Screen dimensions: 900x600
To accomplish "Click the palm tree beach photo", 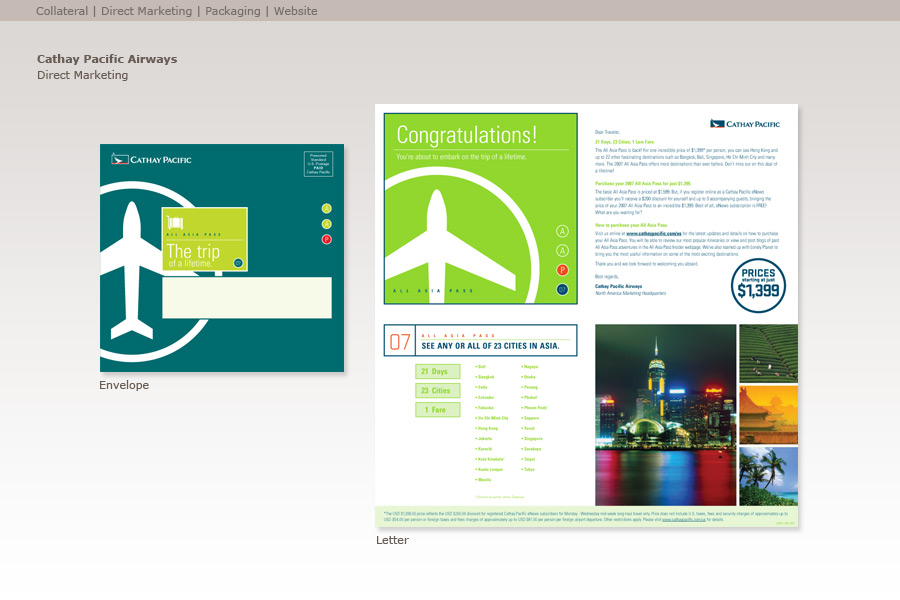I will [x=768, y=476].
